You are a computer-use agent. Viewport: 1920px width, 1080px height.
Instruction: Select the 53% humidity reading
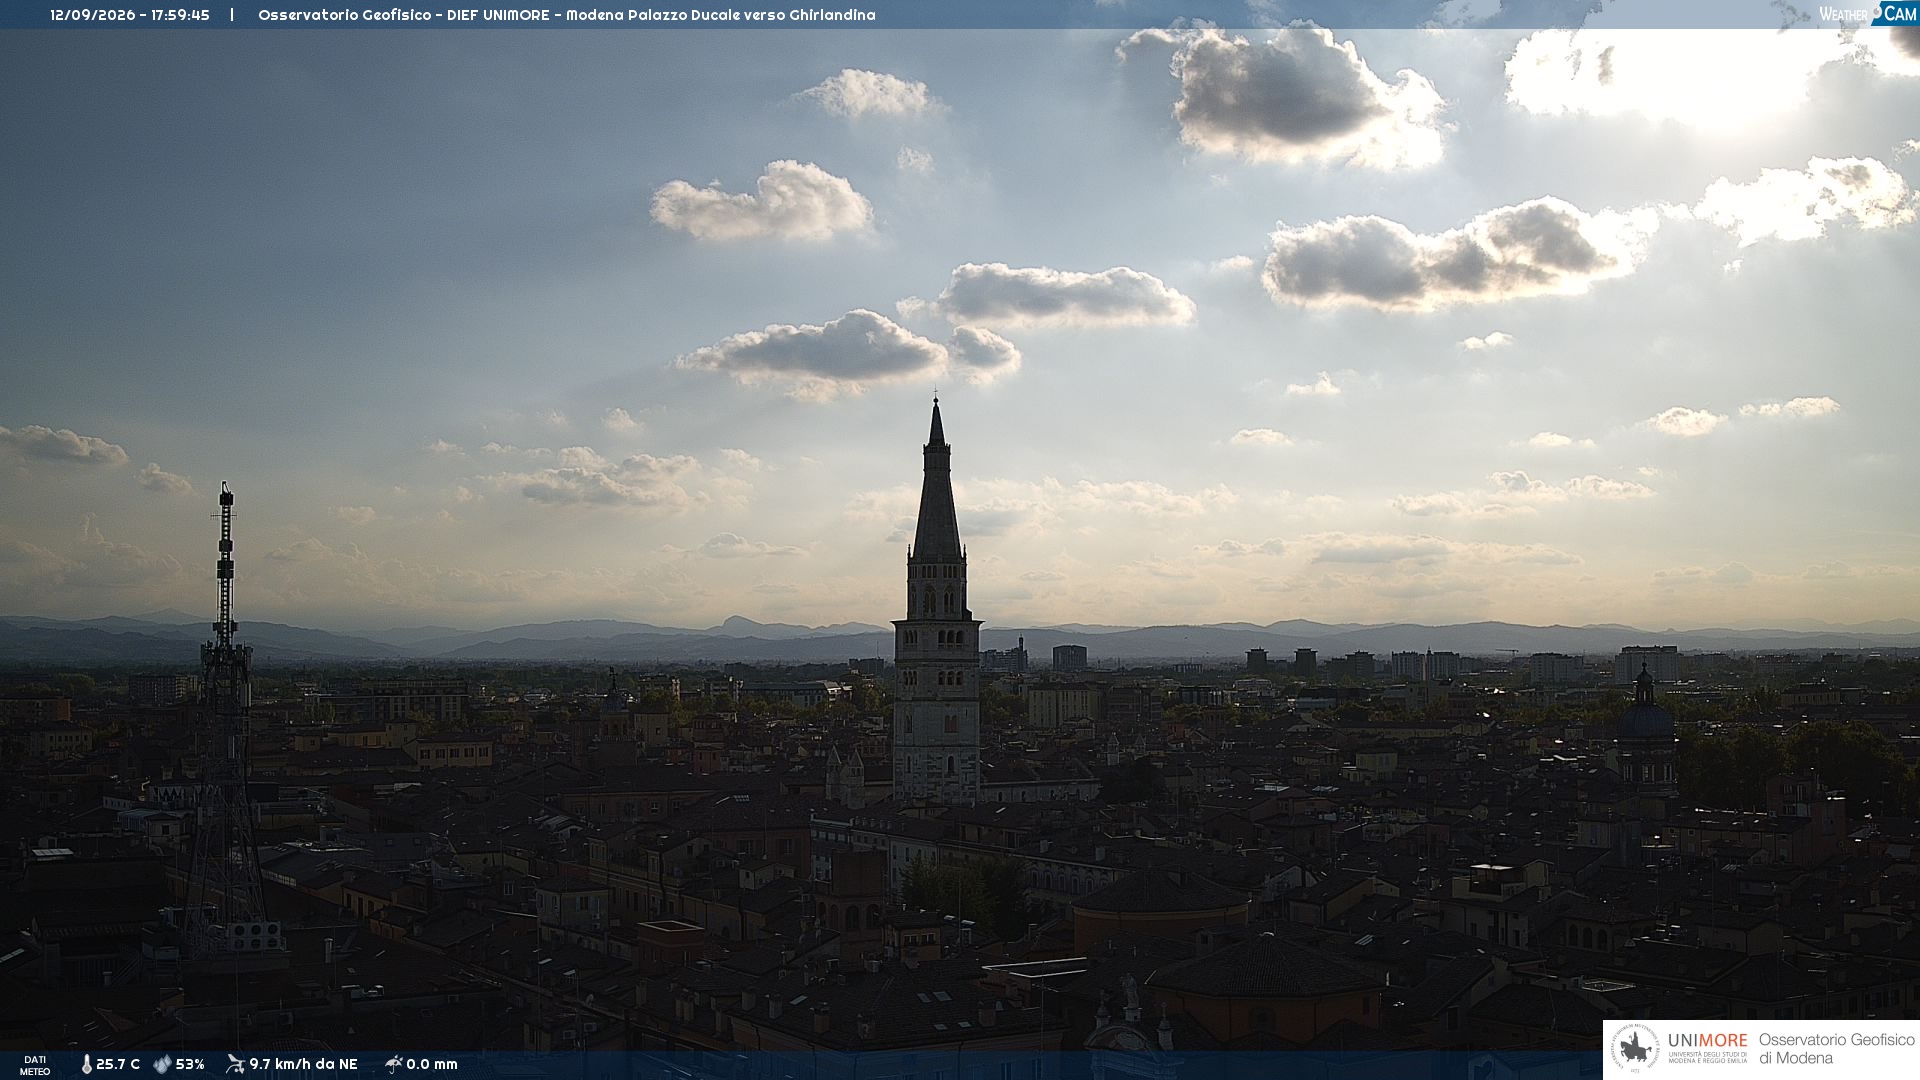click(190, 1065)
